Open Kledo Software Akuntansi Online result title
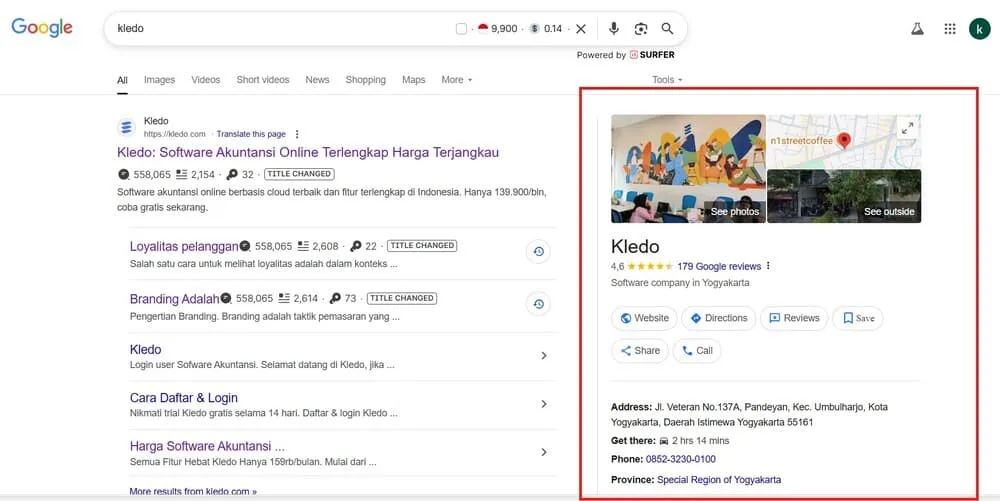The image size is (1000, 501). [308, 152]
